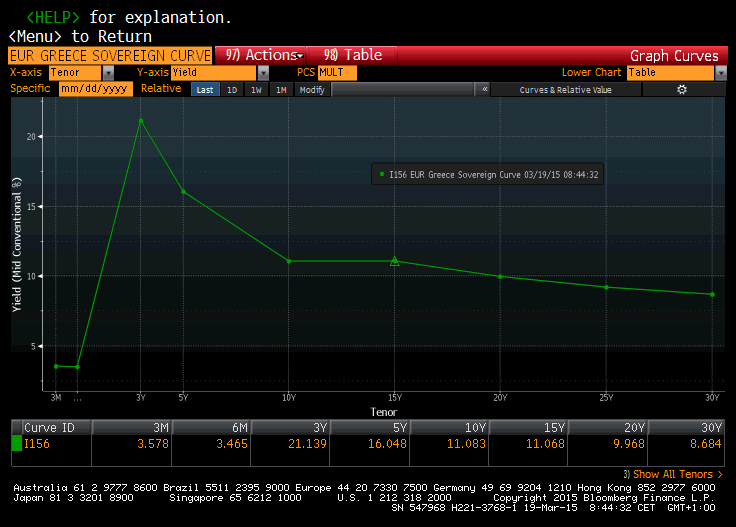Click the <HELP> key text
736x527 pixels.
(x=53, y=17)
